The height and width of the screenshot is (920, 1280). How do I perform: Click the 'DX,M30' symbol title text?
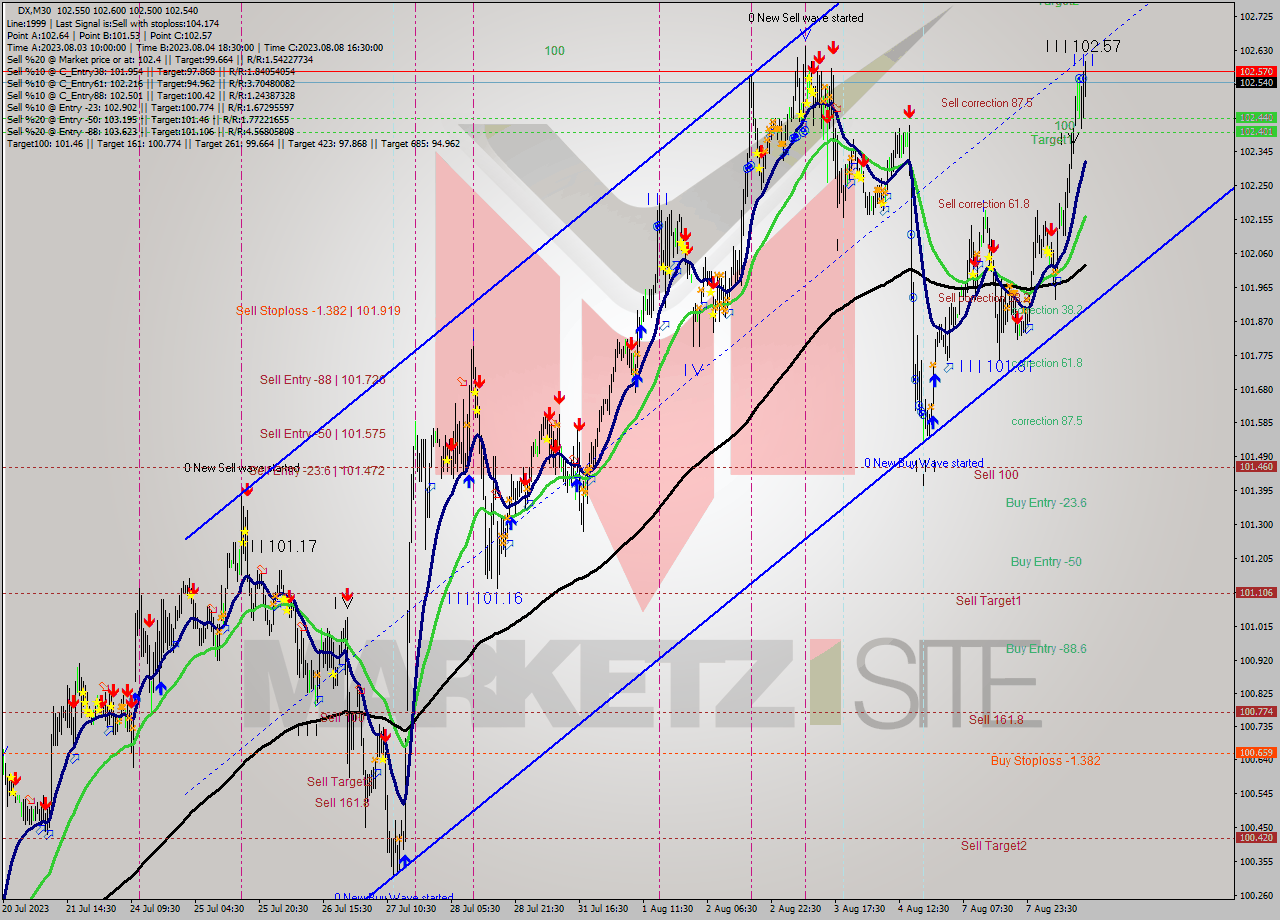(x=36, y=10)
